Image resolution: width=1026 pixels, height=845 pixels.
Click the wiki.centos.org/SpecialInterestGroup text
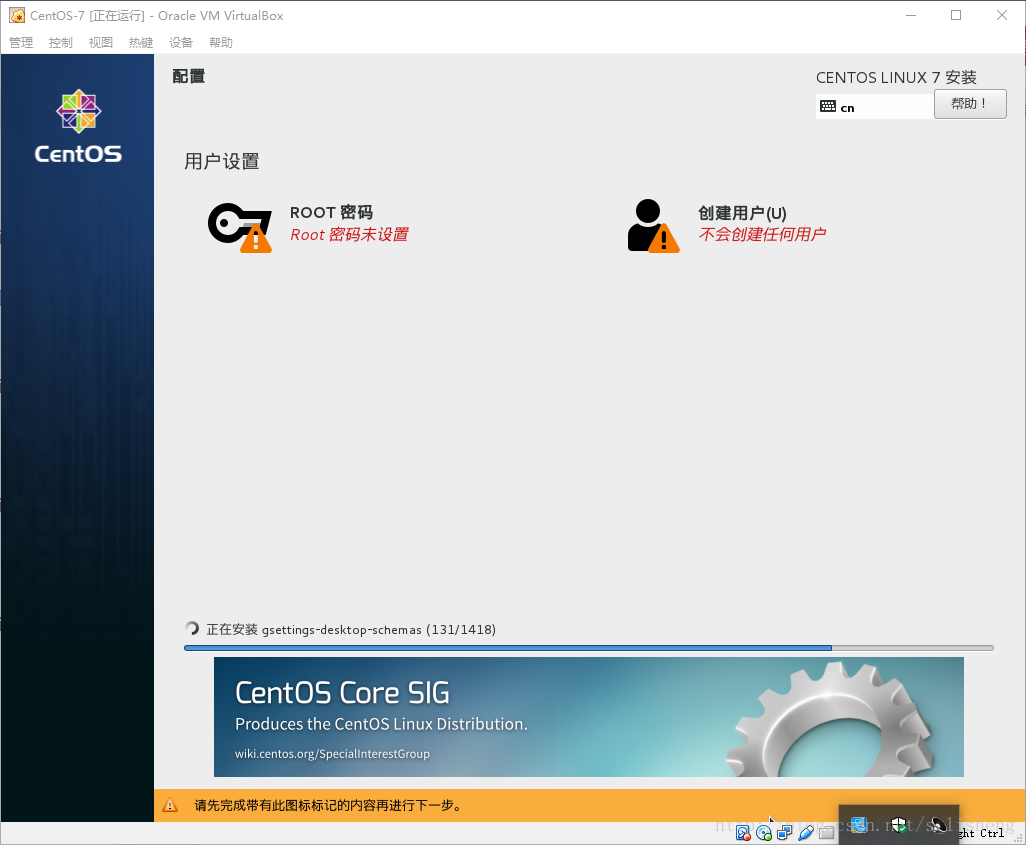[x=332, y=753]
